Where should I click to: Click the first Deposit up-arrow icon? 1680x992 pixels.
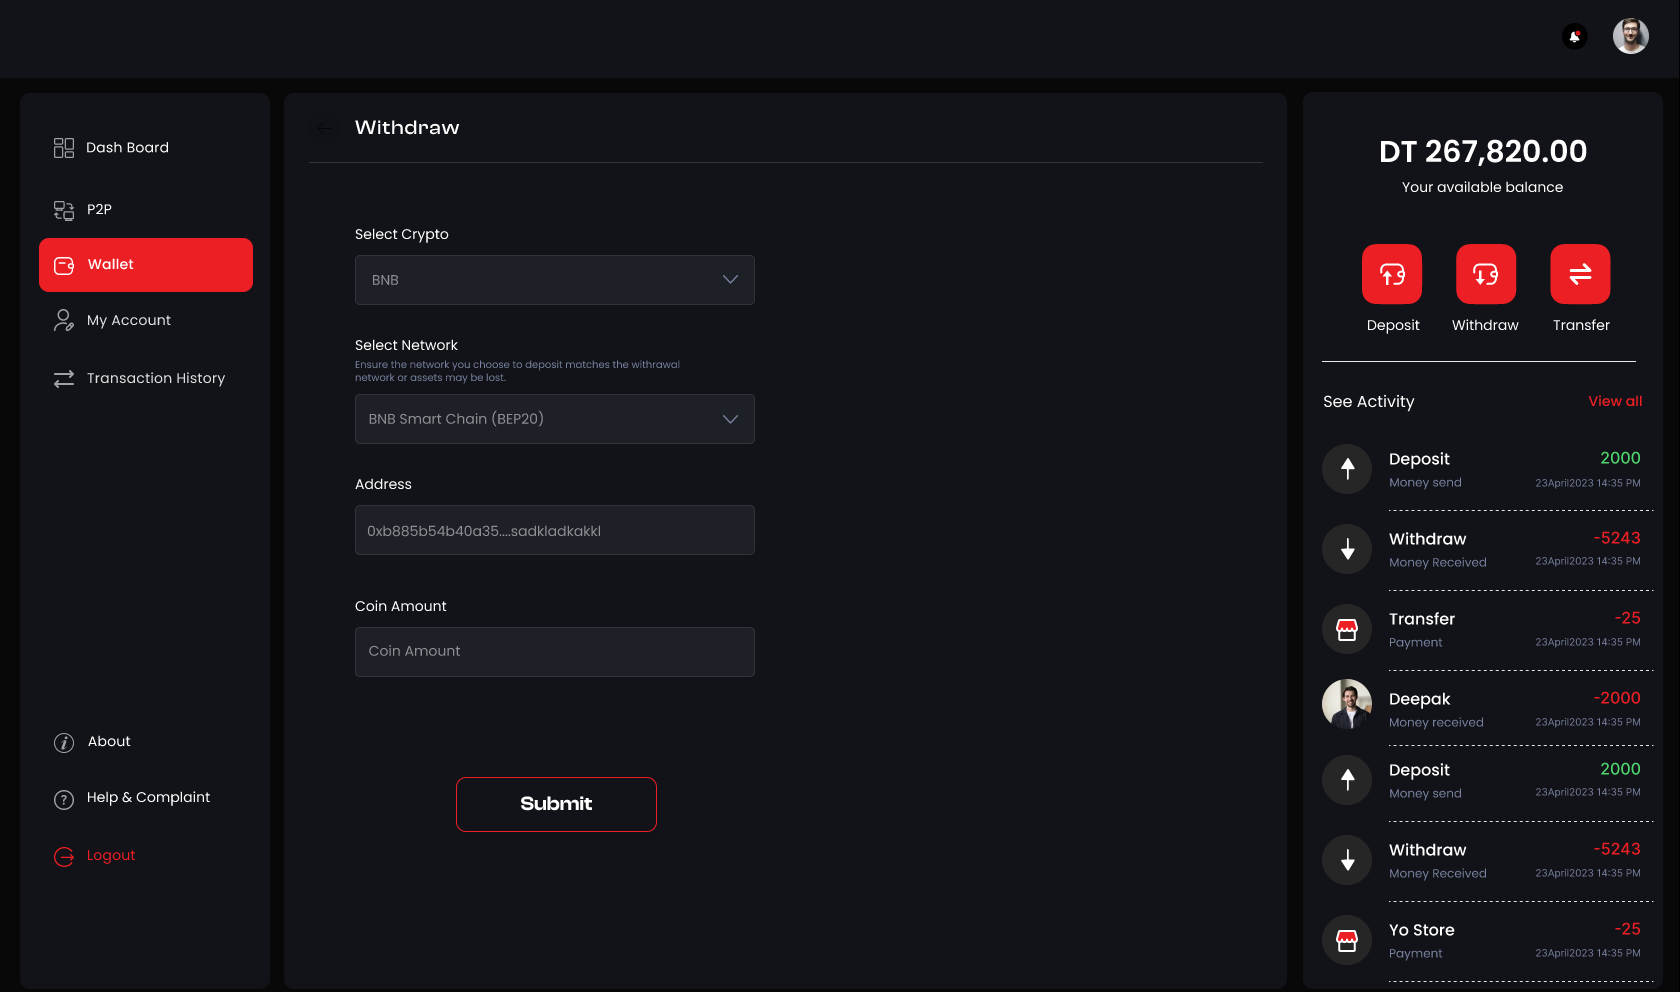coord(1347,468)
